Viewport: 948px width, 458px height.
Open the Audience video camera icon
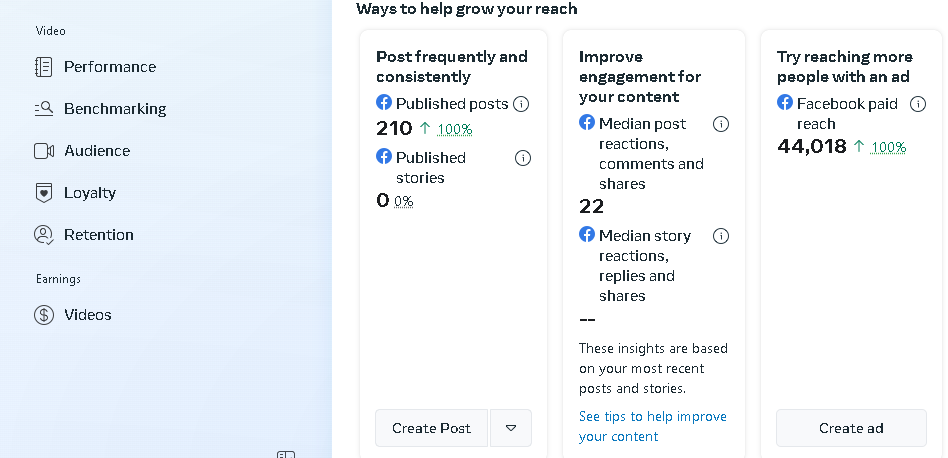pos(44,150)
